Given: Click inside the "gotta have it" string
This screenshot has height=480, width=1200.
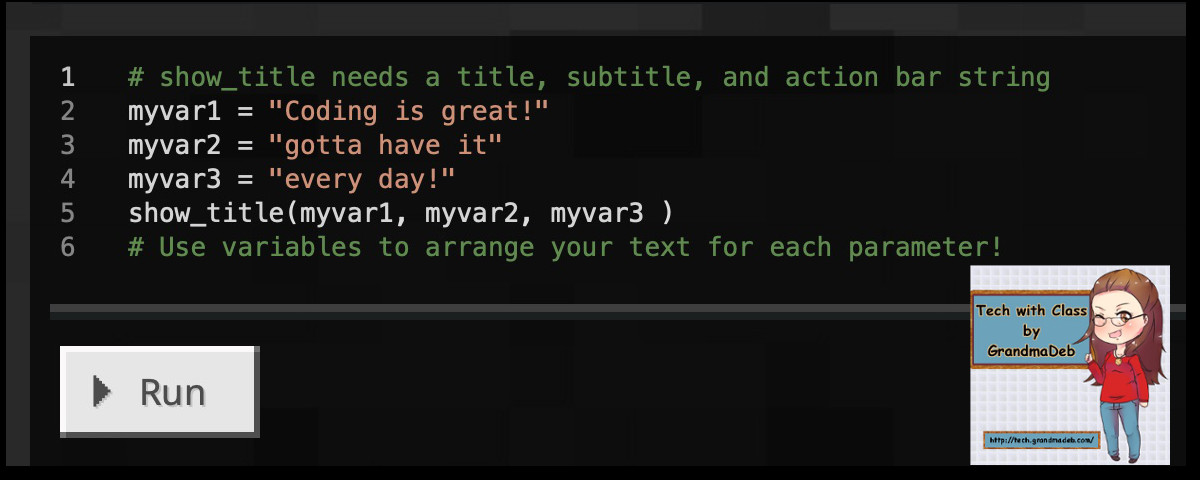Looking at the screenshot, I should pyautogui.click(x=386, y=145).
